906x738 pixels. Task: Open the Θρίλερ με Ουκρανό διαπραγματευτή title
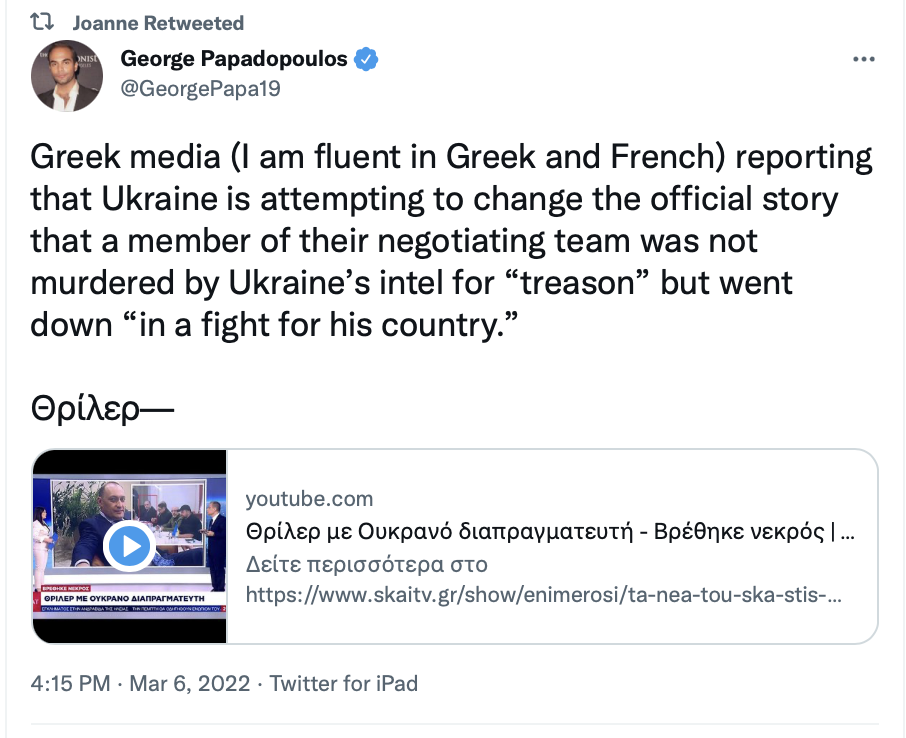coord(550,531)
